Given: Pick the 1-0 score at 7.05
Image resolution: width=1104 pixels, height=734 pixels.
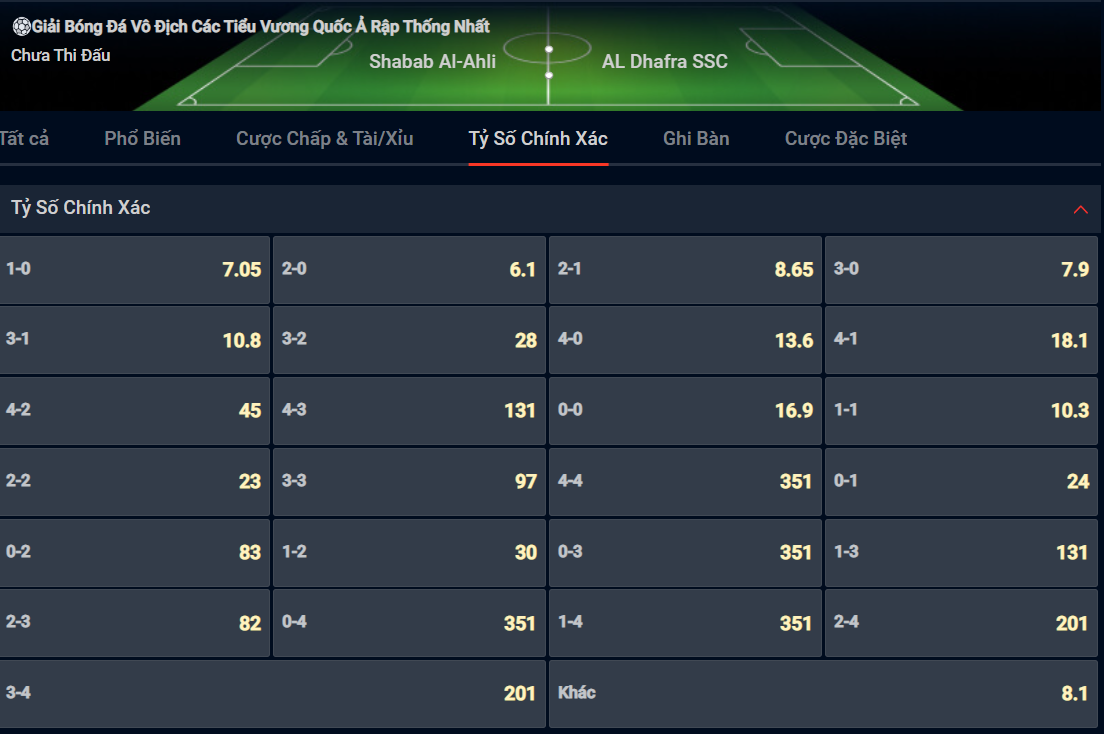Looking at the screenshot, I should click(x=134, y=270).
